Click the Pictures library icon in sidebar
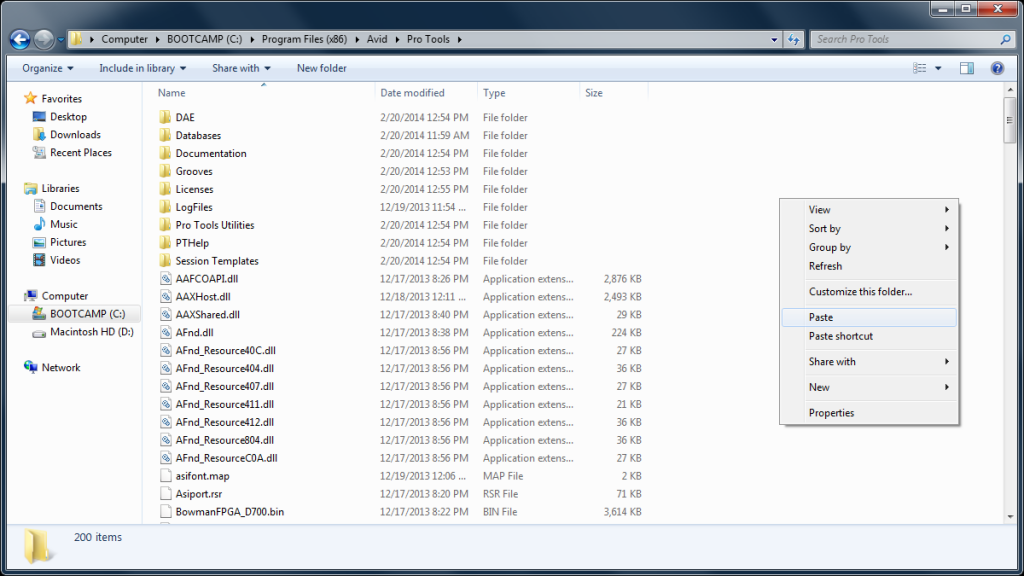Viewport: 1024px width, 576px height. click(x=41, y=242)
